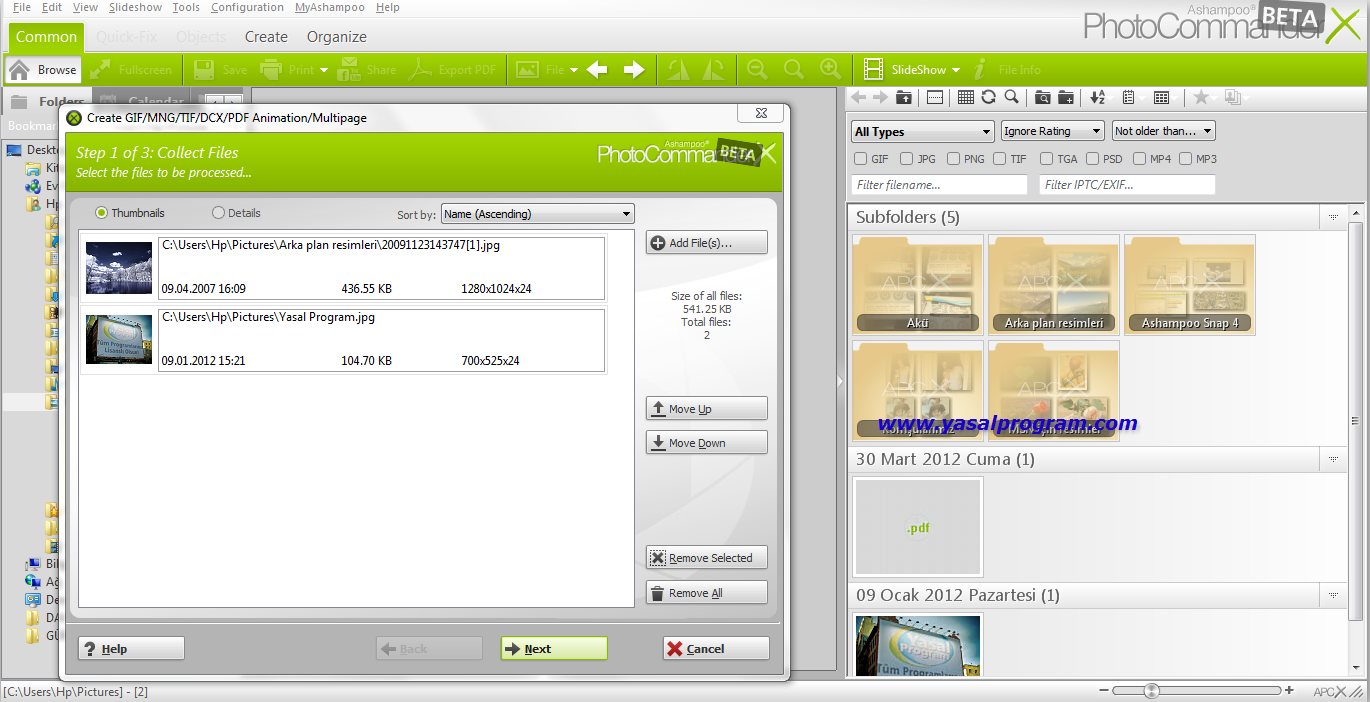
Task: Switch to the Organize tab
Action: [x=336, y=37]
